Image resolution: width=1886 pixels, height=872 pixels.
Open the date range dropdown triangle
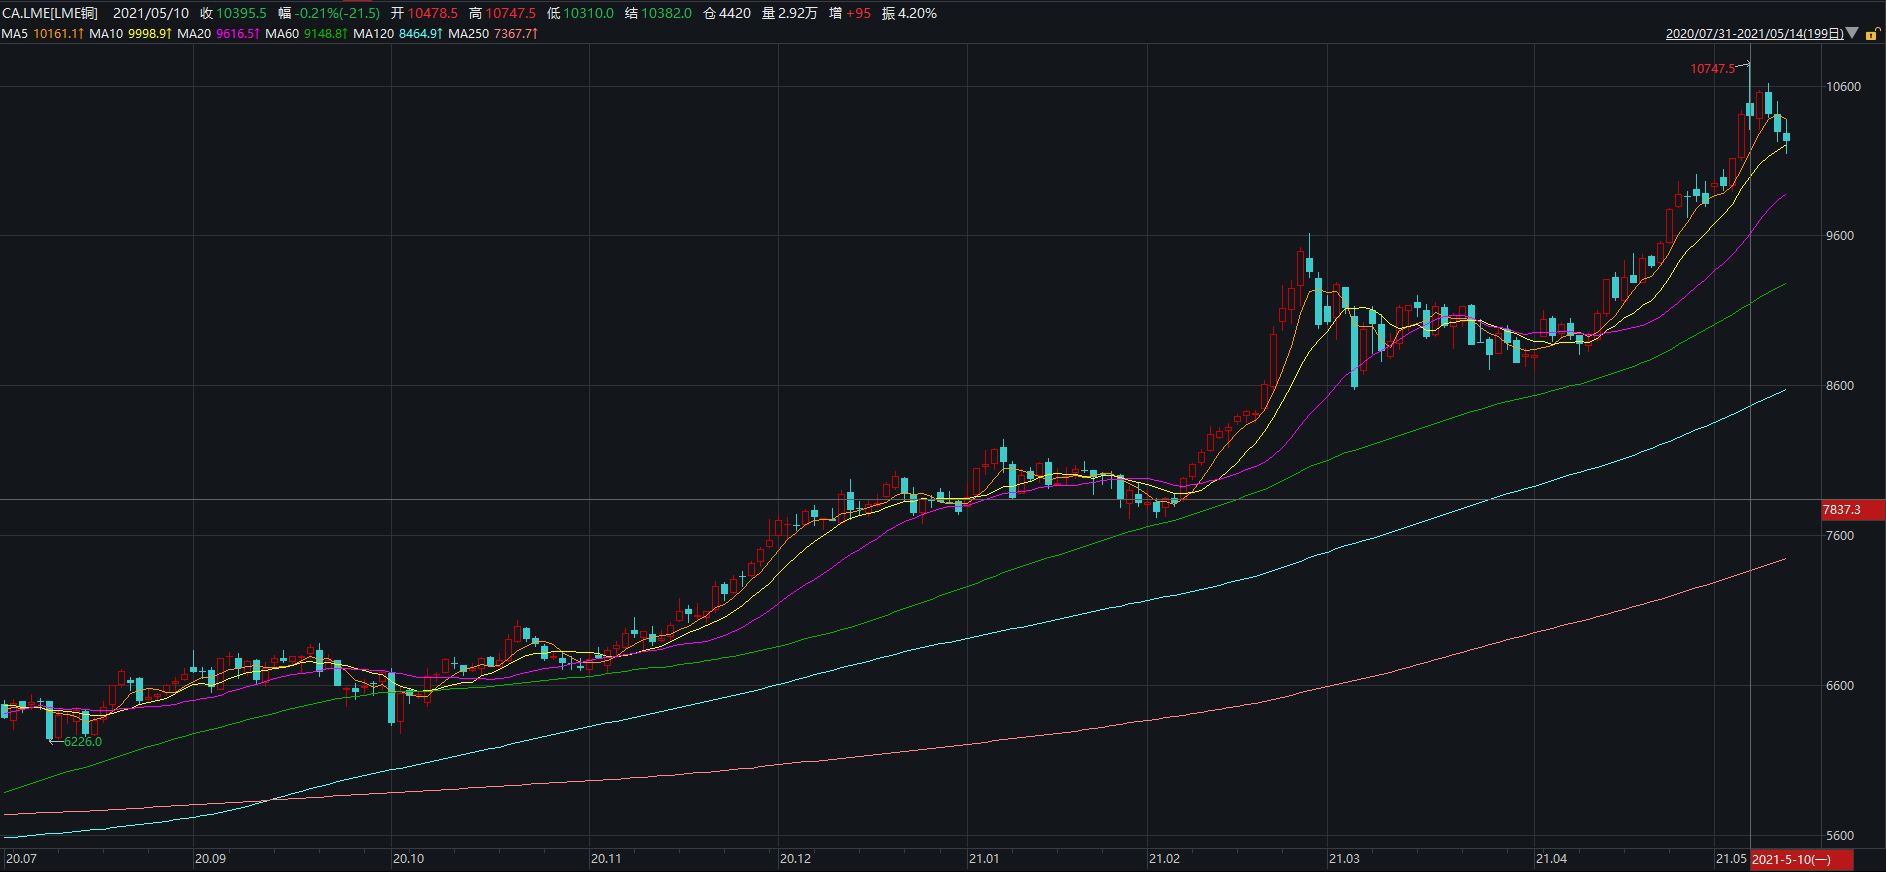point(1852,33)
